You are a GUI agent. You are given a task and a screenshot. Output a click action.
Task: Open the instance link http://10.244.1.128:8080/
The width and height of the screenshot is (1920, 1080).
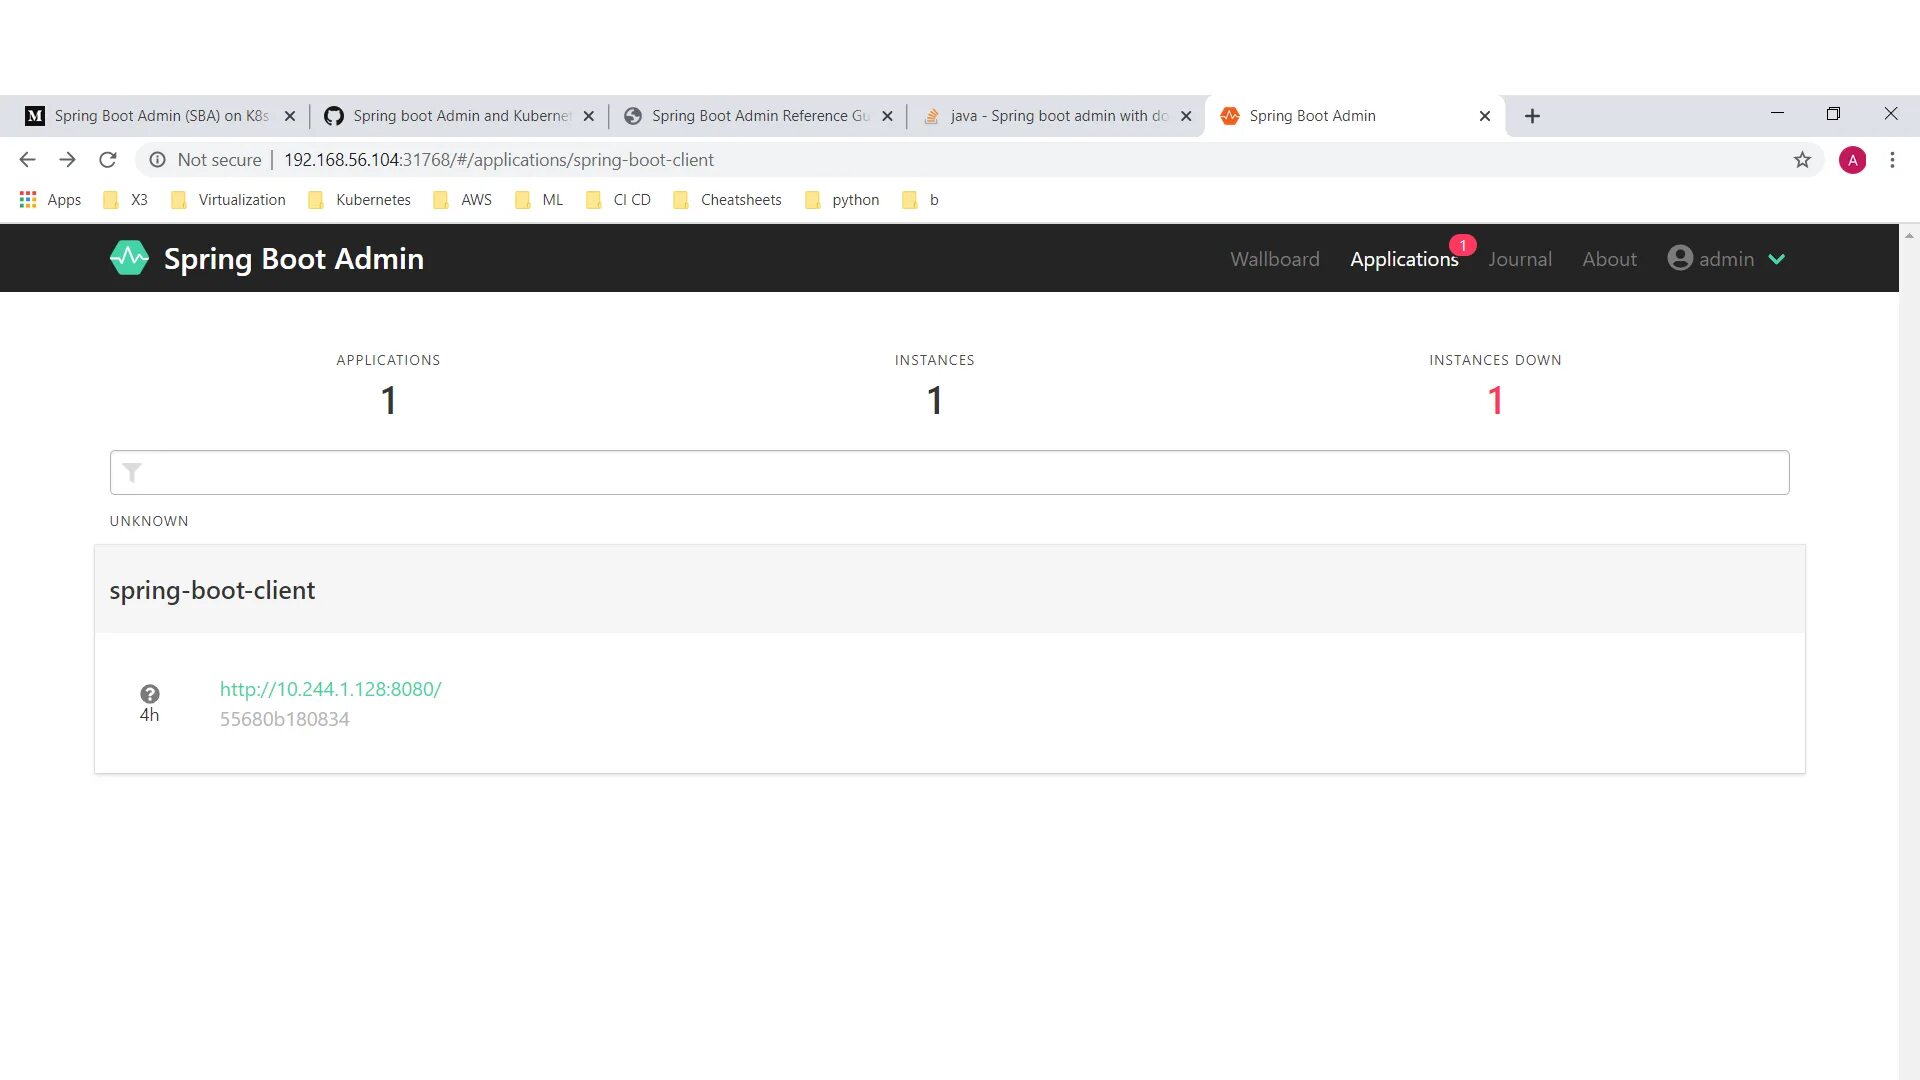pyautogui.click(x=330, y=689)
